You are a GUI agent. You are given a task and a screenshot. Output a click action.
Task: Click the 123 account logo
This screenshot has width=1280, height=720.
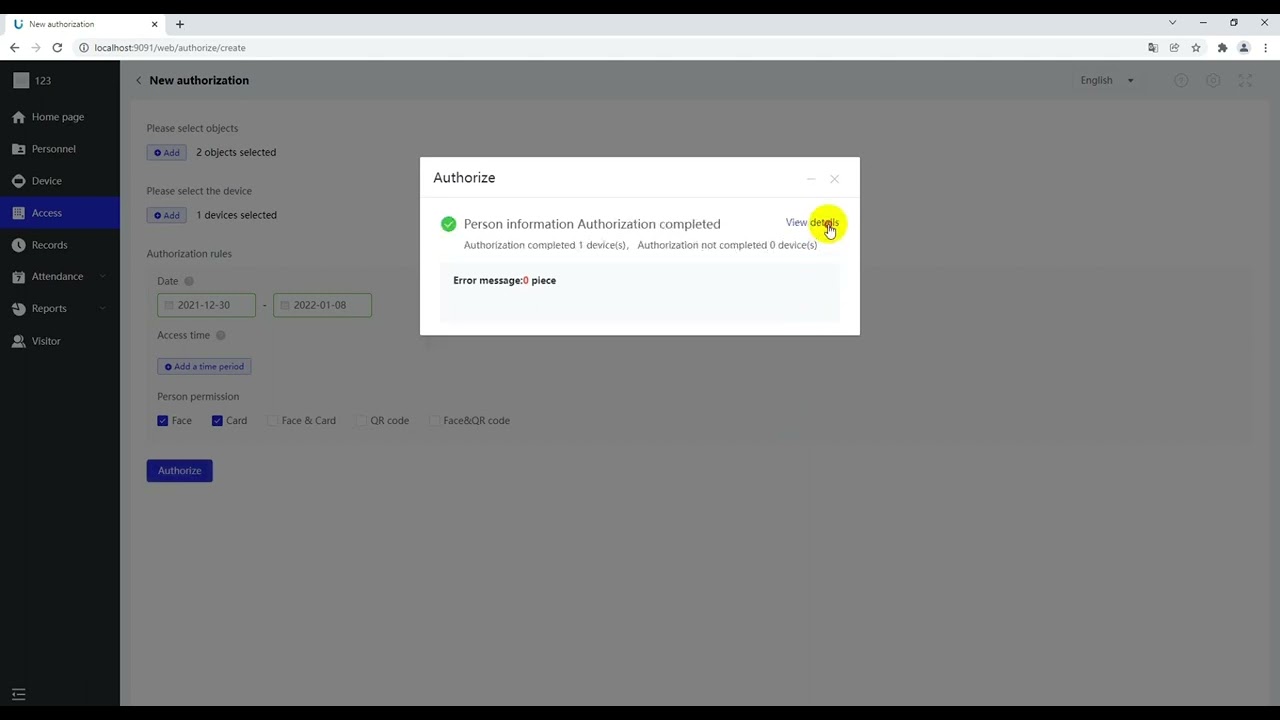click(x=21, y=81)
